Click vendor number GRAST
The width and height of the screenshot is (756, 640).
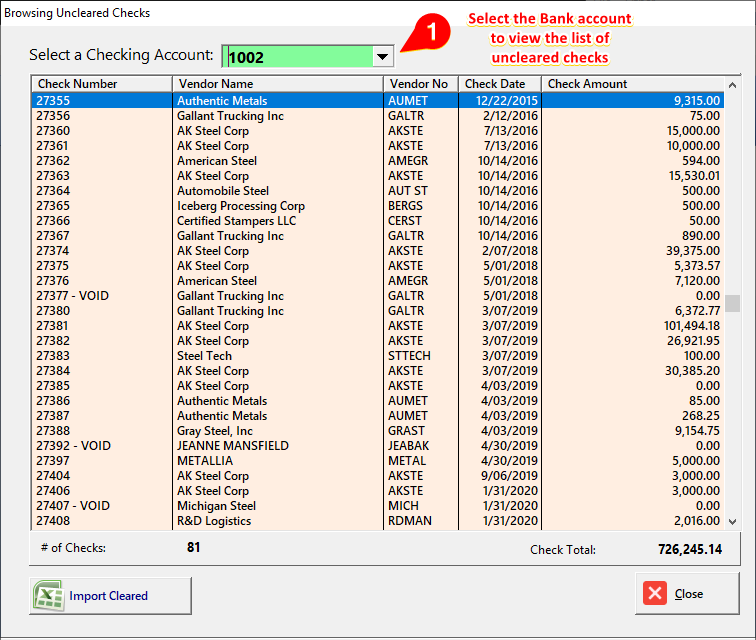pos(406,431)
